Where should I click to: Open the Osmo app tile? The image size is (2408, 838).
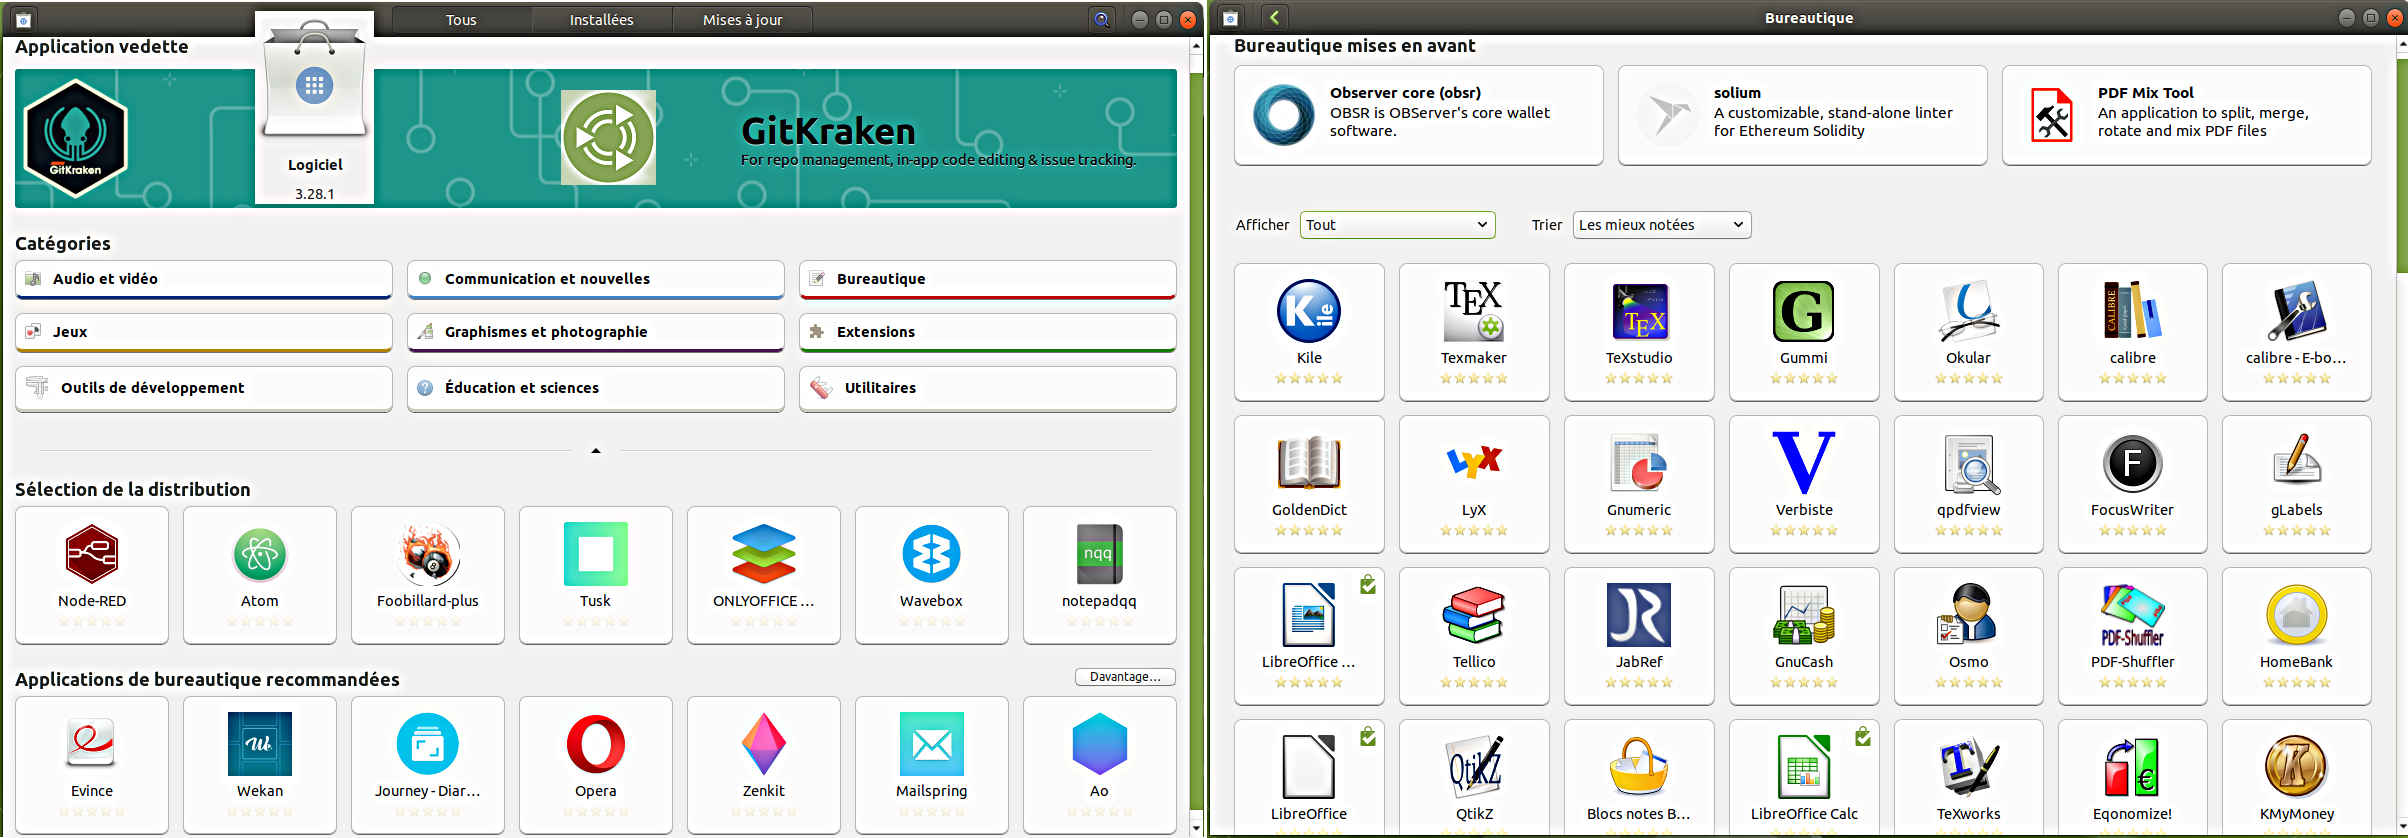click(1968, 636)
